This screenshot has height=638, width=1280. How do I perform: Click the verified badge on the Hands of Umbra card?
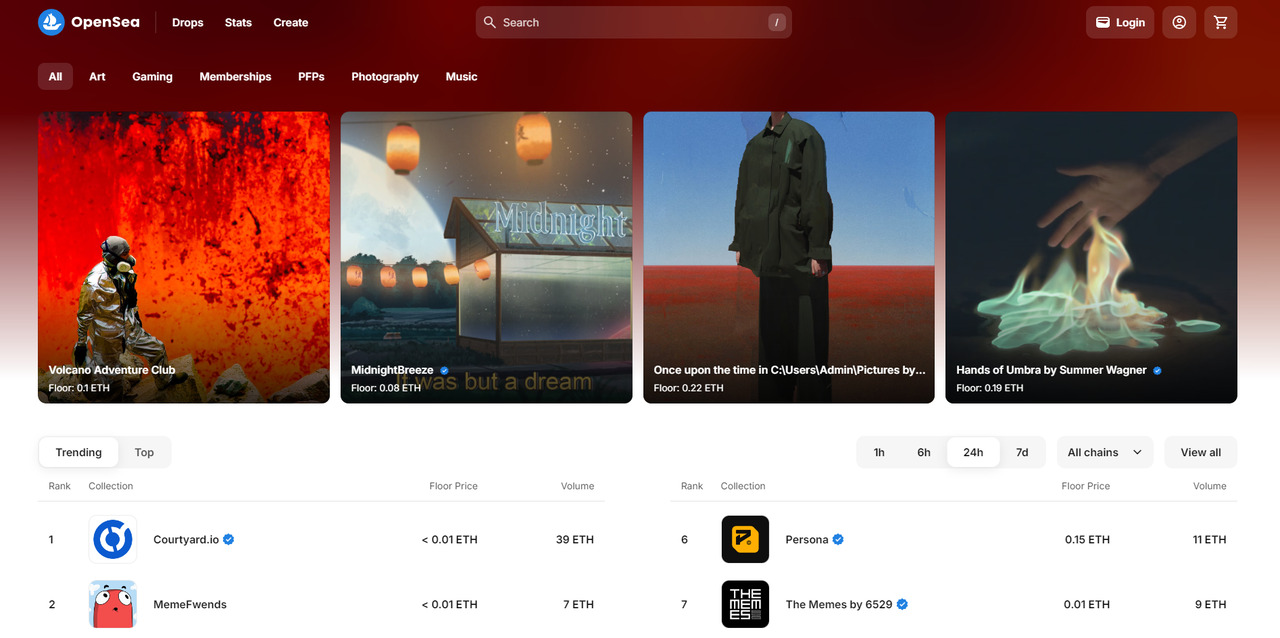click(x=1157, y=370)
